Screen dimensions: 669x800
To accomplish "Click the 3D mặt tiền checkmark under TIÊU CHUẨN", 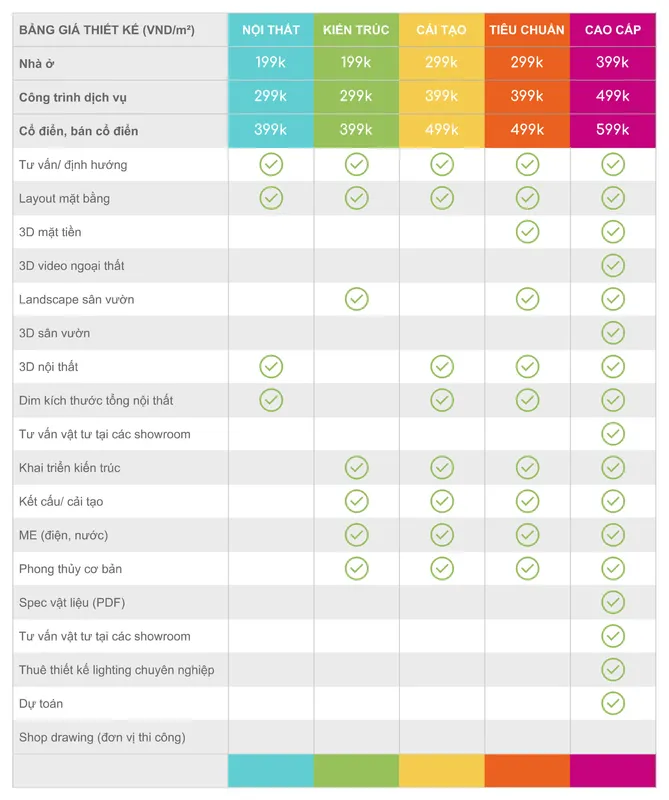I will (527, 232).
